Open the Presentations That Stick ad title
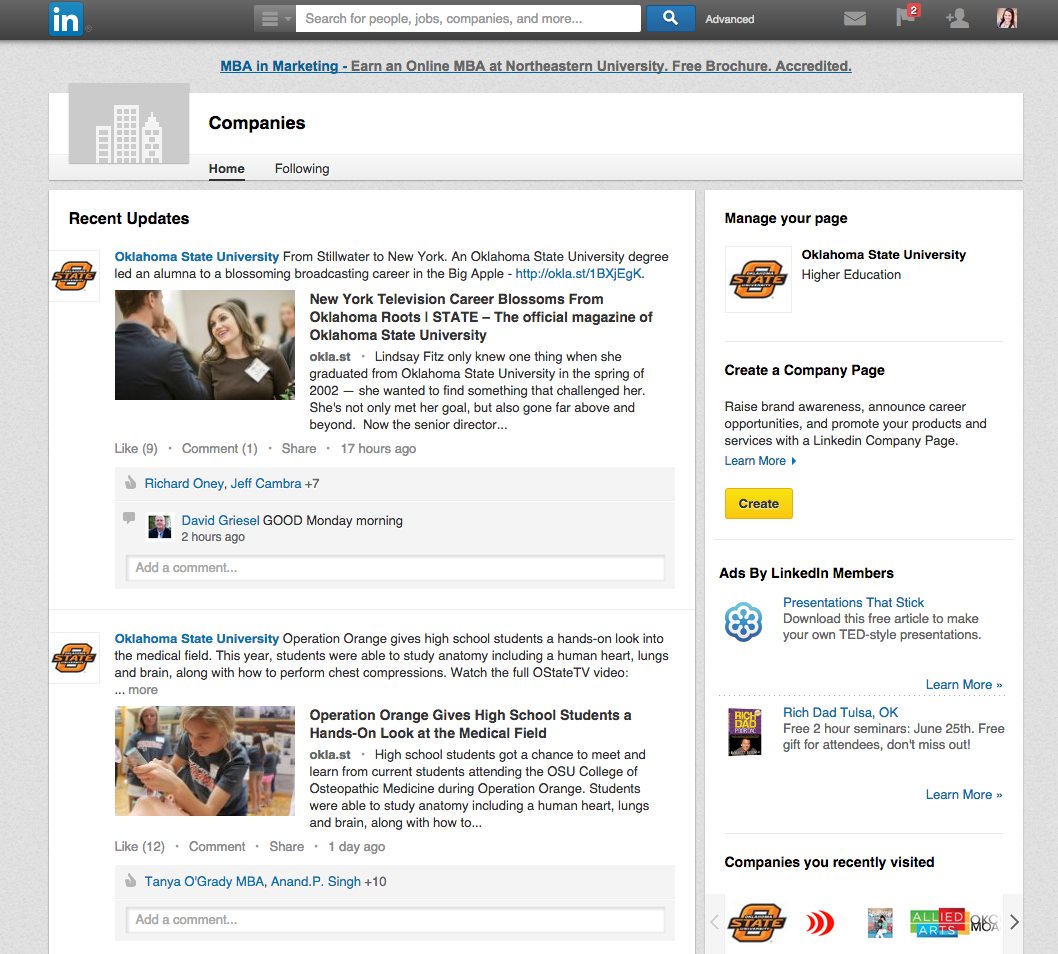This screenshot has height=954, width=1058. [854, 602]
